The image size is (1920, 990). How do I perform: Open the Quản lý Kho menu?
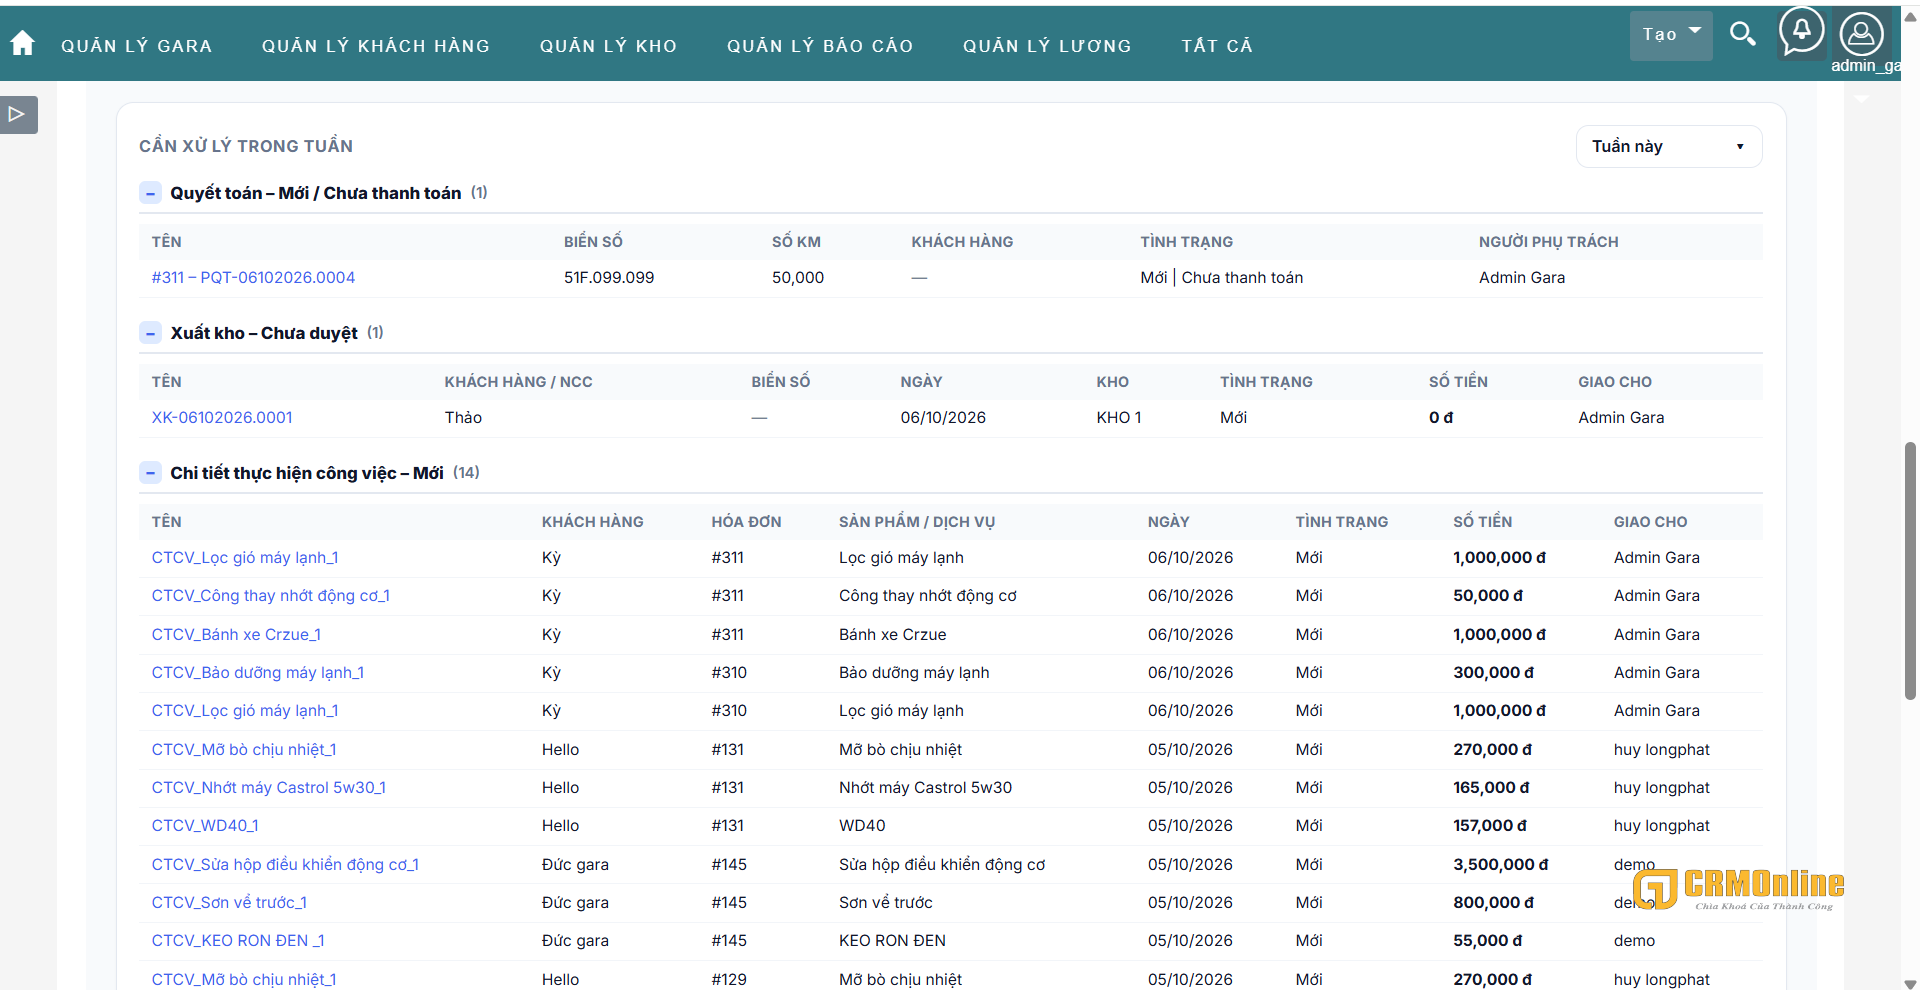tap(609, 46)
